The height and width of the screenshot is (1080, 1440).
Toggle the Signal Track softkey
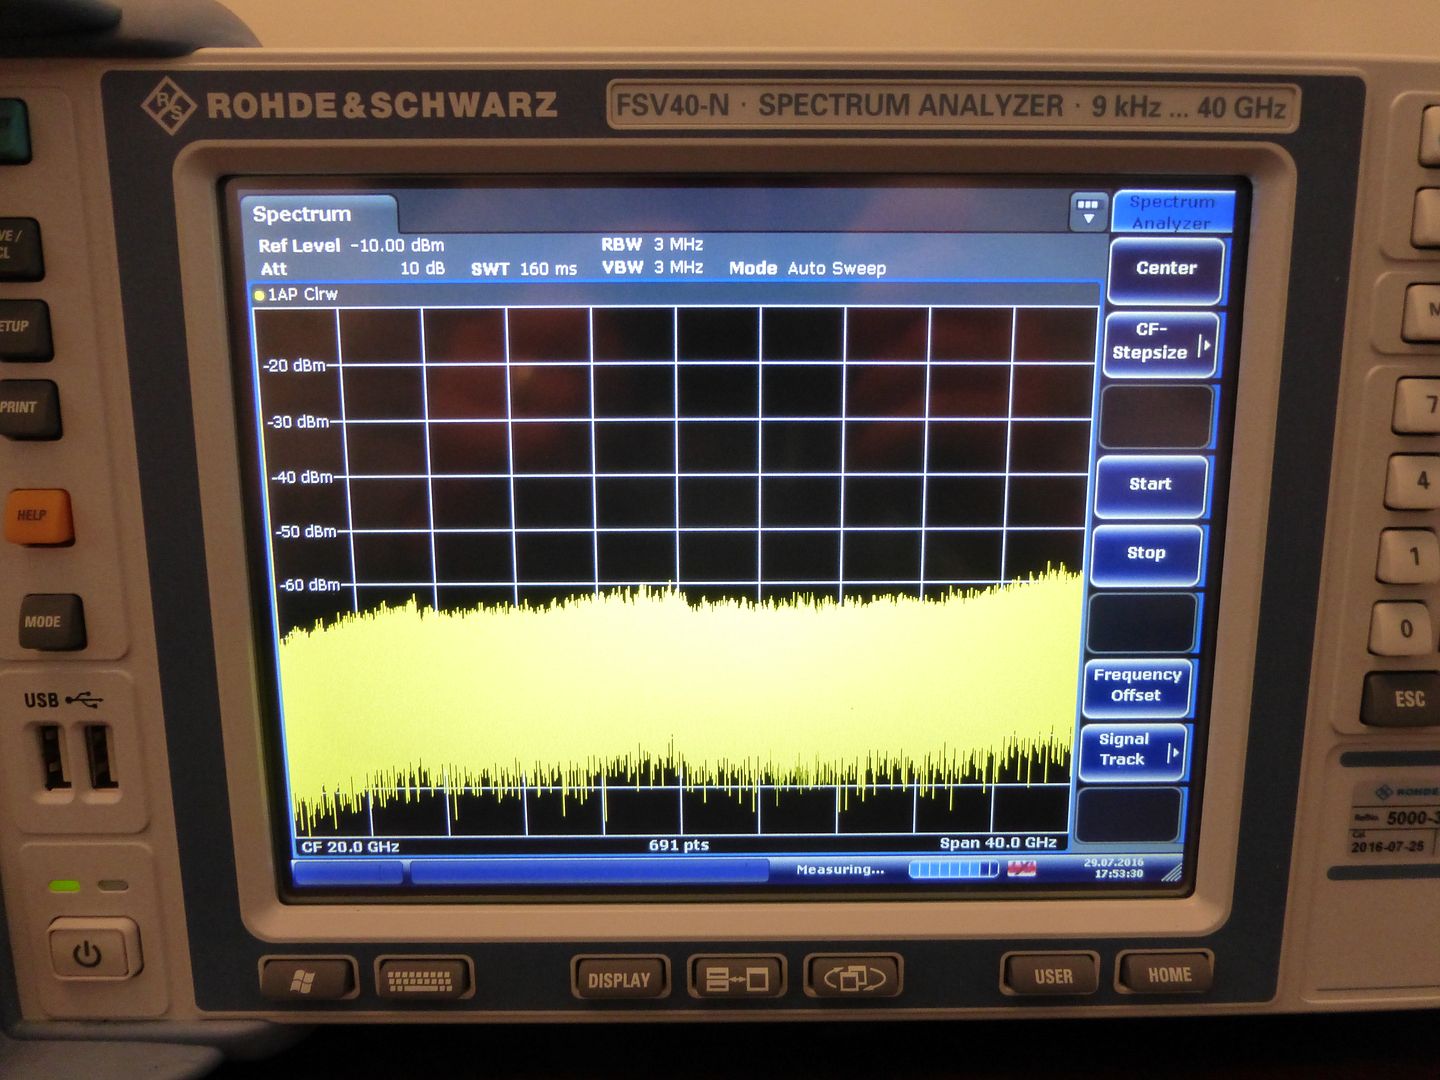pos(1134,750)
